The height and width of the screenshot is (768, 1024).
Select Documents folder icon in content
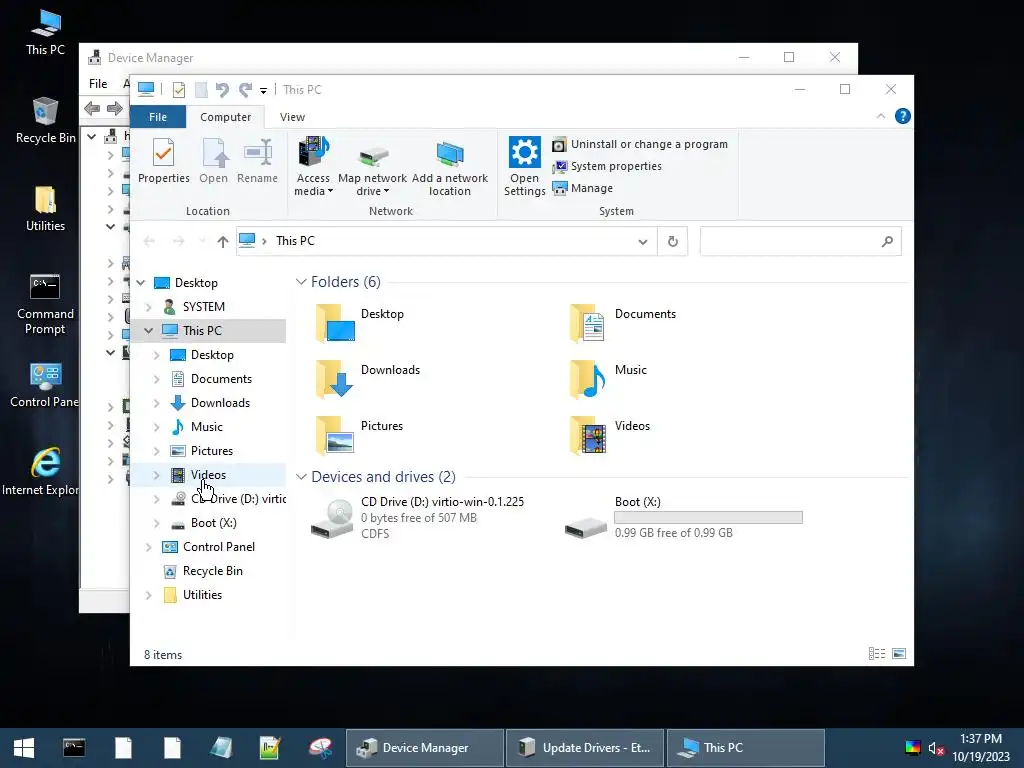tap(587, 323)
